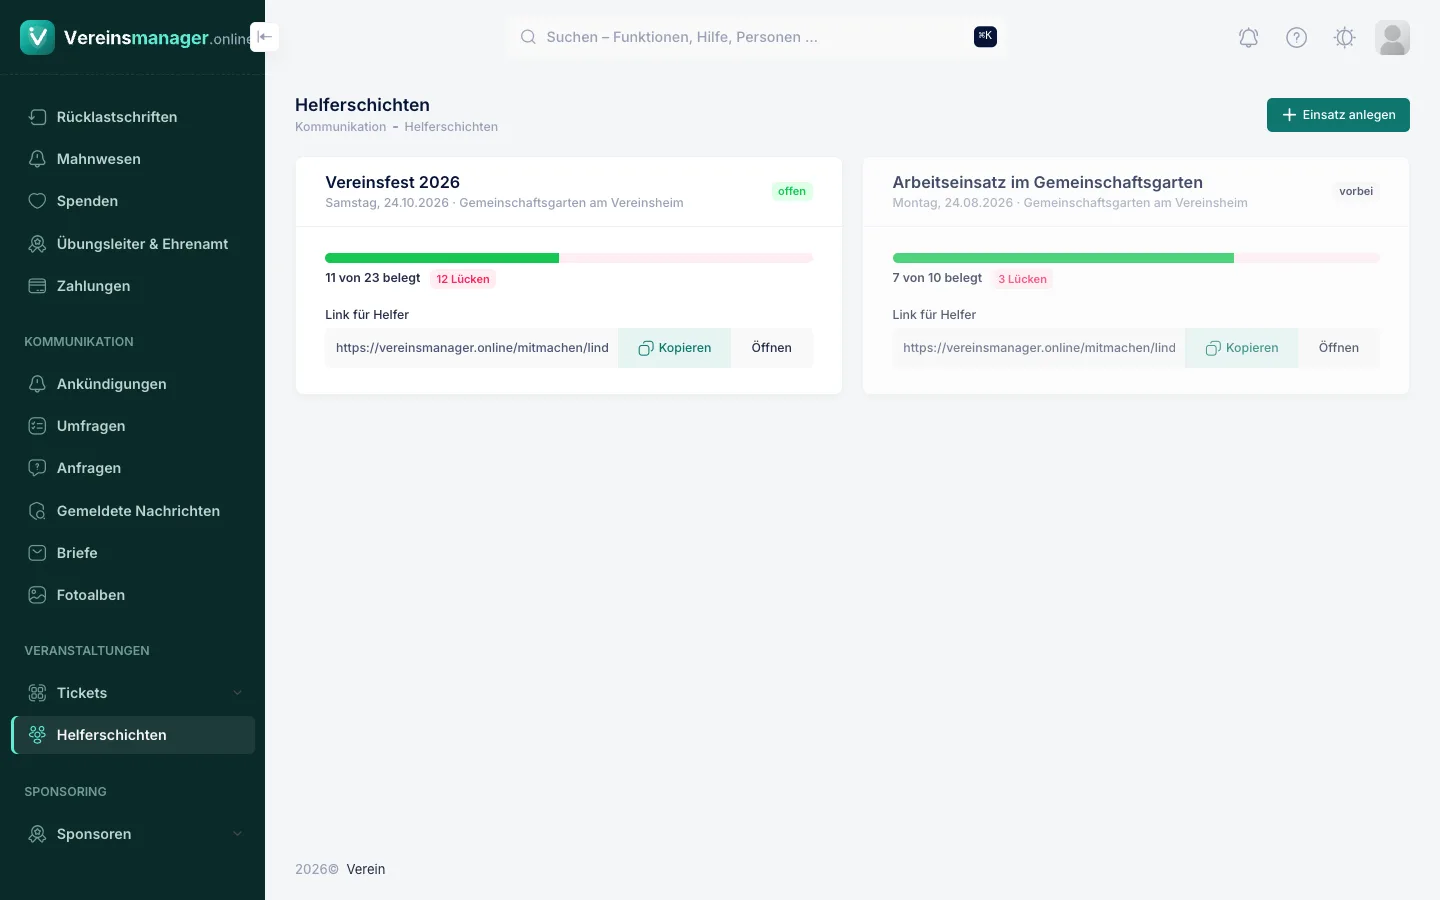Copy the Vereinsfest 2026 helper link
The image size is (1440, 900).
tap(674, 348)
